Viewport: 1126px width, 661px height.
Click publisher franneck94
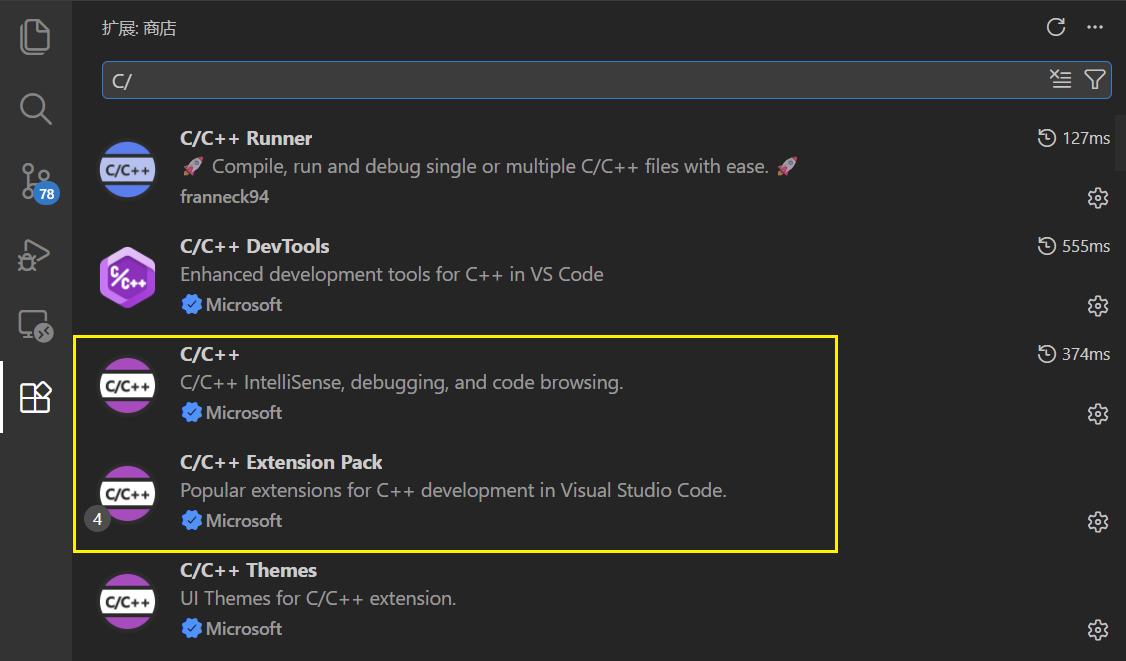[x=224, y=197]
